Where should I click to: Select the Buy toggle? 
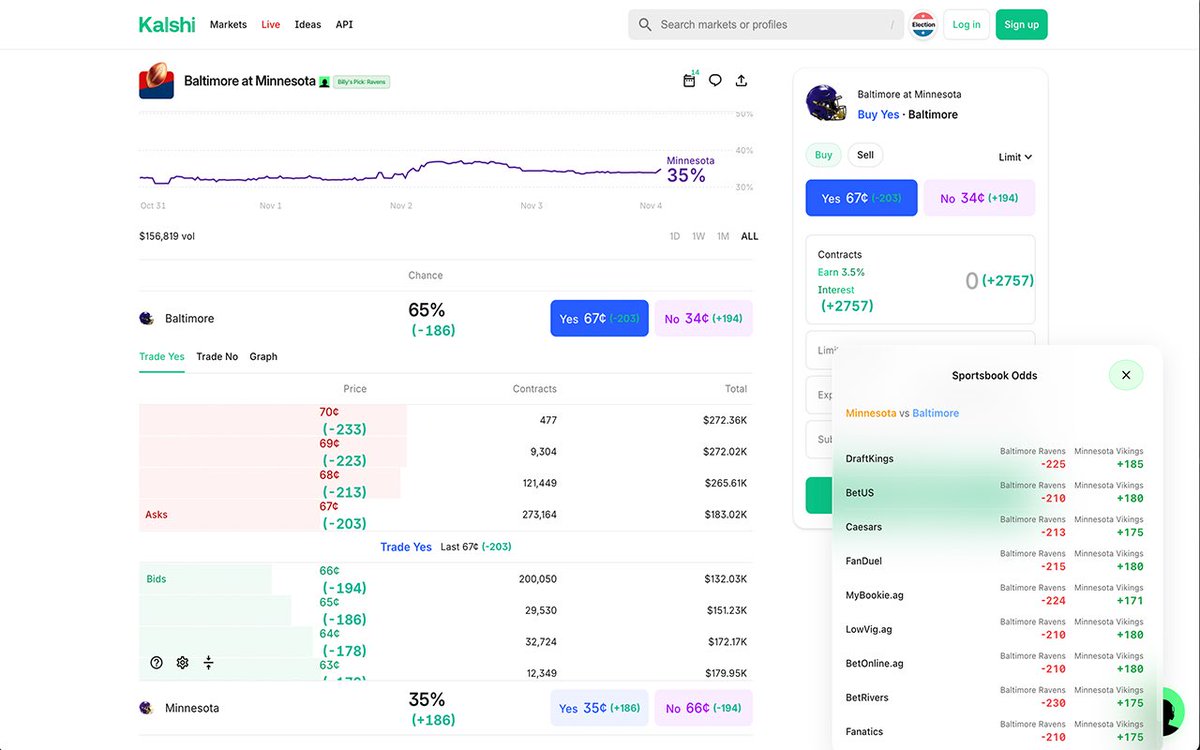pyautogui.click(x=823, y=155)
